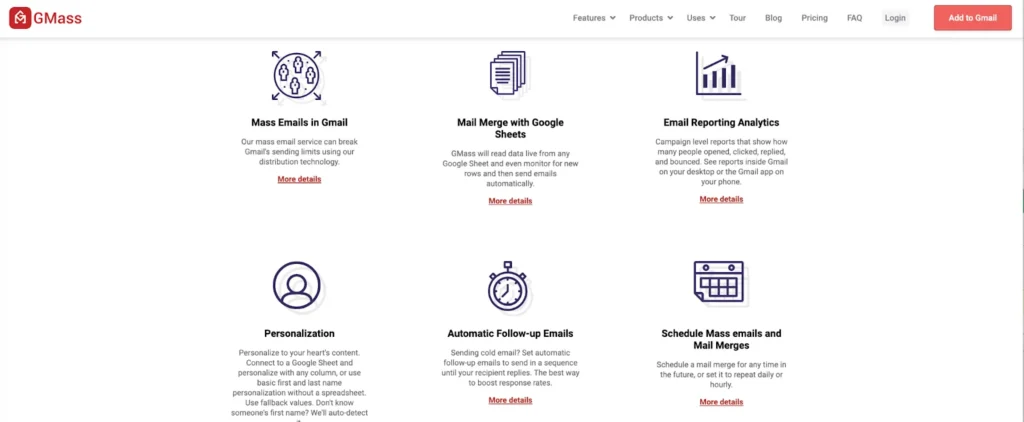Go to the Blog page
Image resolution: width=1024 pixels, height=422 pixels.
pos(773,18)
